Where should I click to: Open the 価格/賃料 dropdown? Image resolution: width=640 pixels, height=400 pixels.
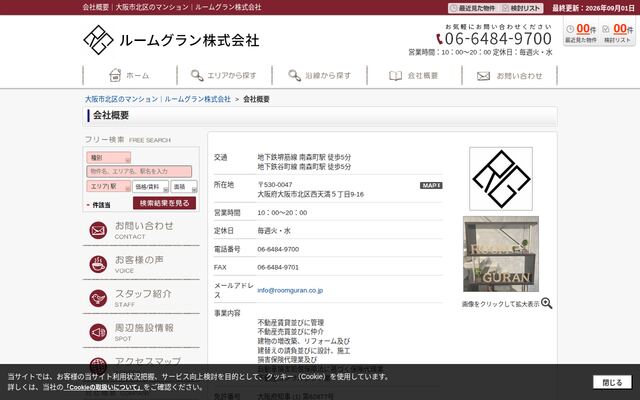[x=150, y=187]
